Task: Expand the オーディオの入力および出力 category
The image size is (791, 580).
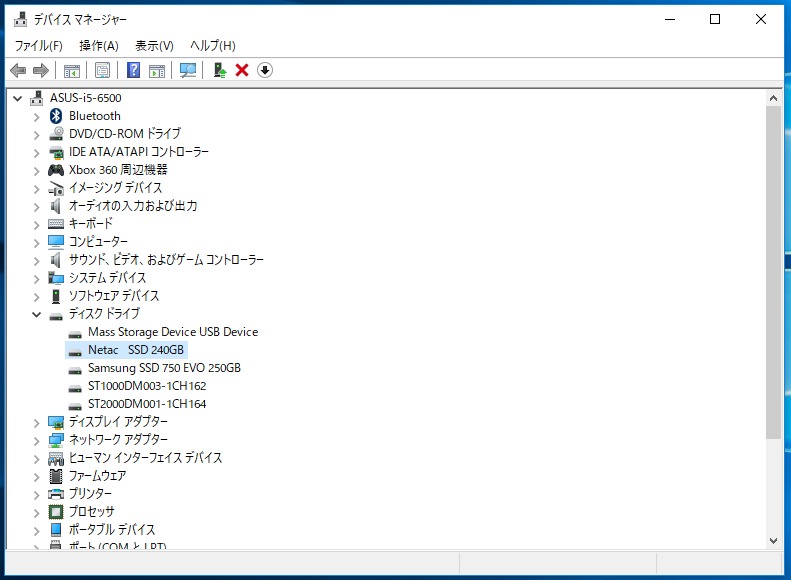Action: (36, 207)
